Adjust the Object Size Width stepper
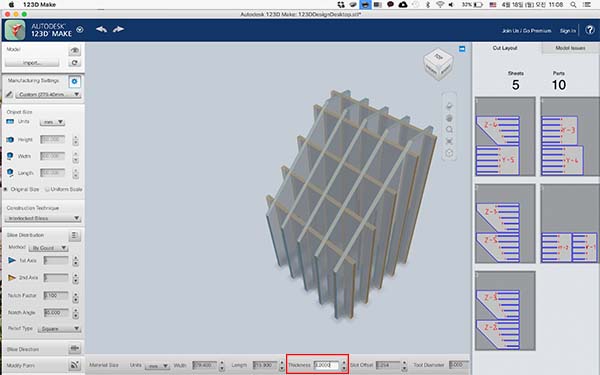 76,157
